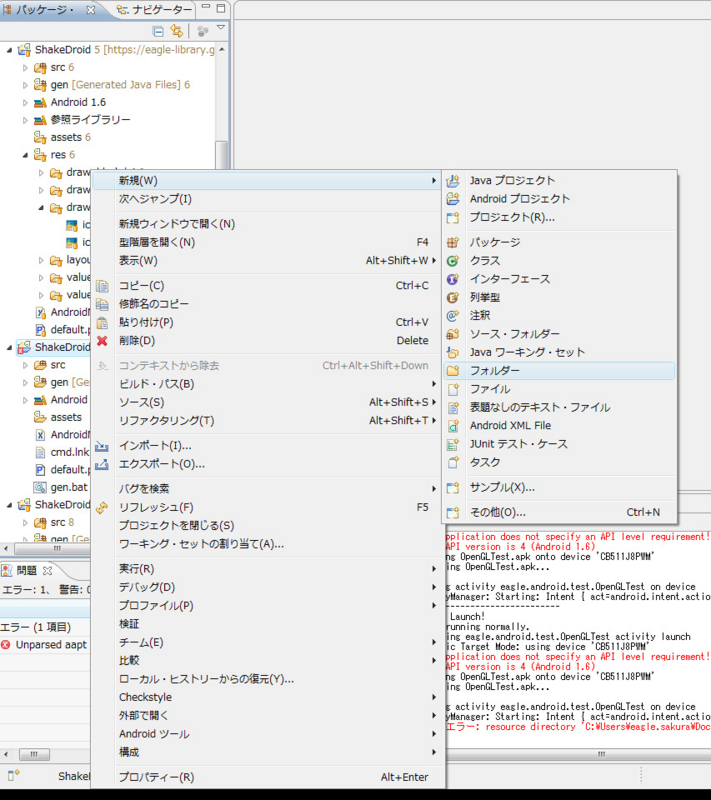Expand the gen Generated Java Files node
The width and height of the screenshot is (711, 800).
(x=25, y=85)
